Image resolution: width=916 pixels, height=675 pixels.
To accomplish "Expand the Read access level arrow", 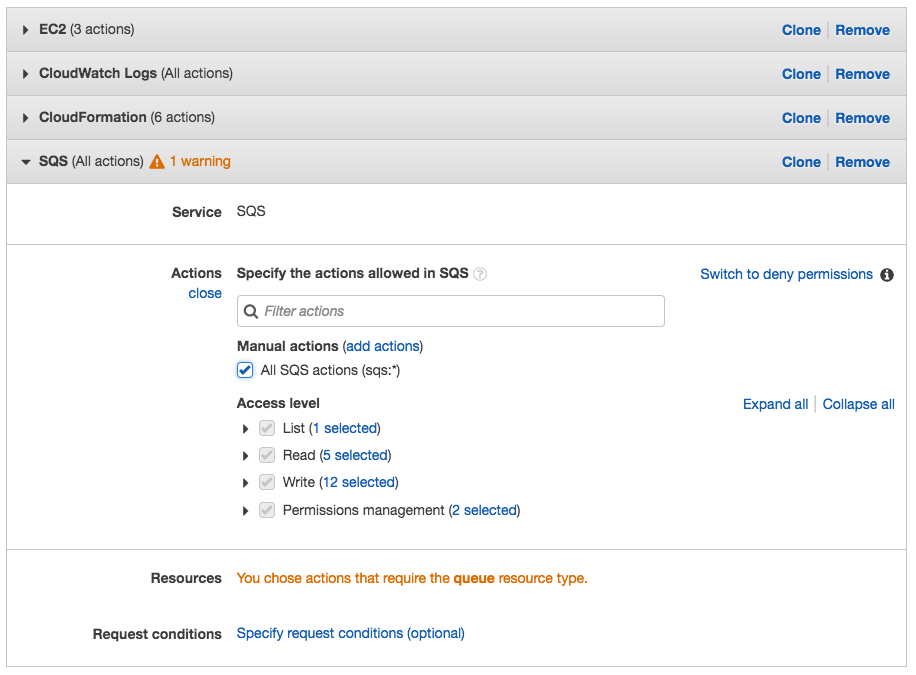I will pyautogui.click(x=245, y=456).
